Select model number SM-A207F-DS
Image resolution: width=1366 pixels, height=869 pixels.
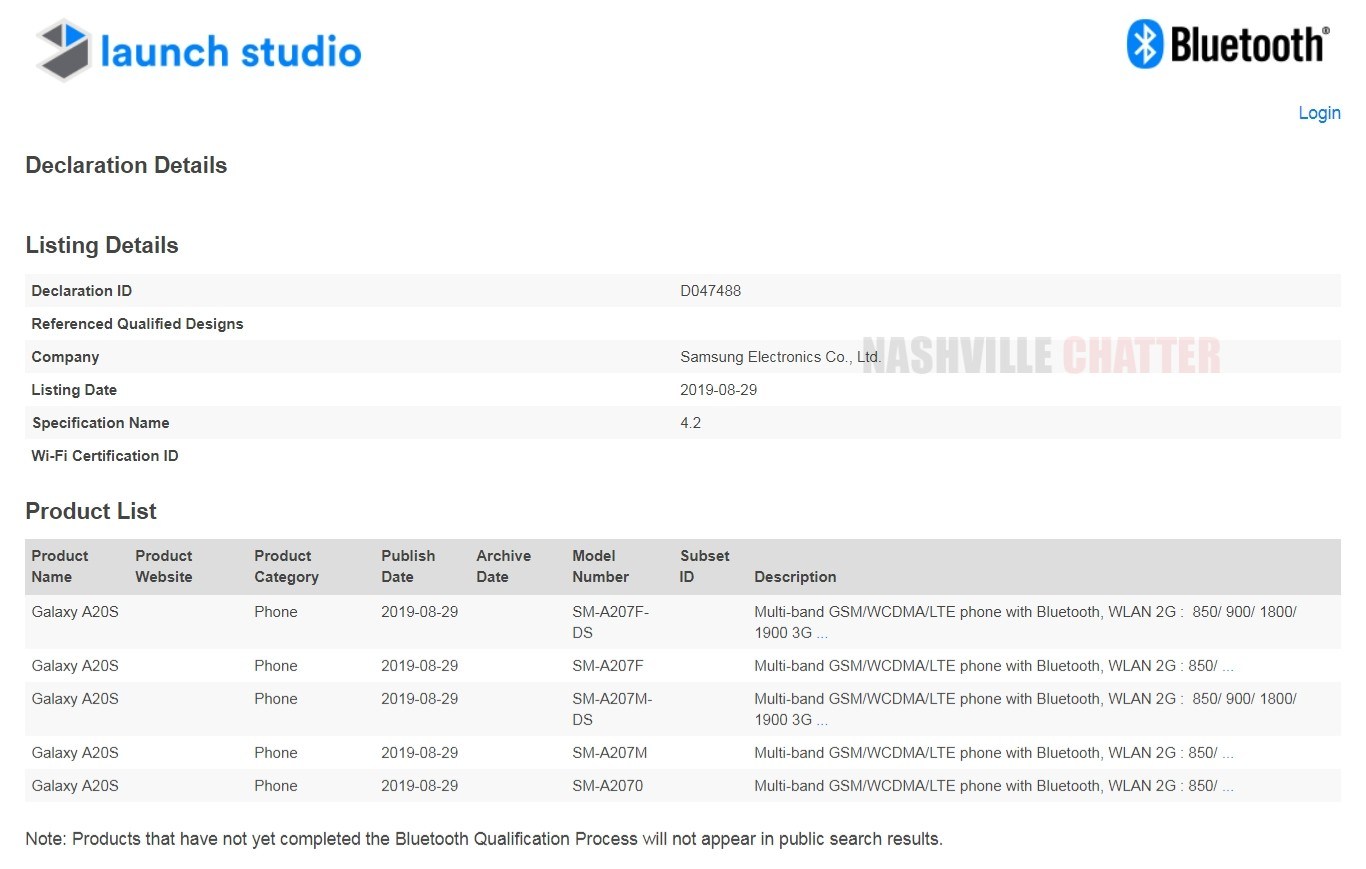(610, 622)
